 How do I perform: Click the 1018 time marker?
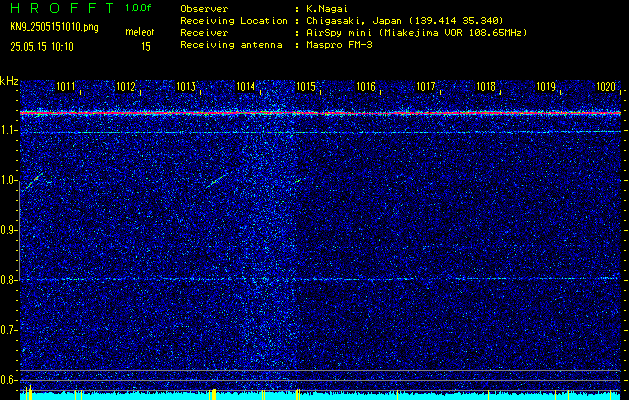click(x=486, y=86)
